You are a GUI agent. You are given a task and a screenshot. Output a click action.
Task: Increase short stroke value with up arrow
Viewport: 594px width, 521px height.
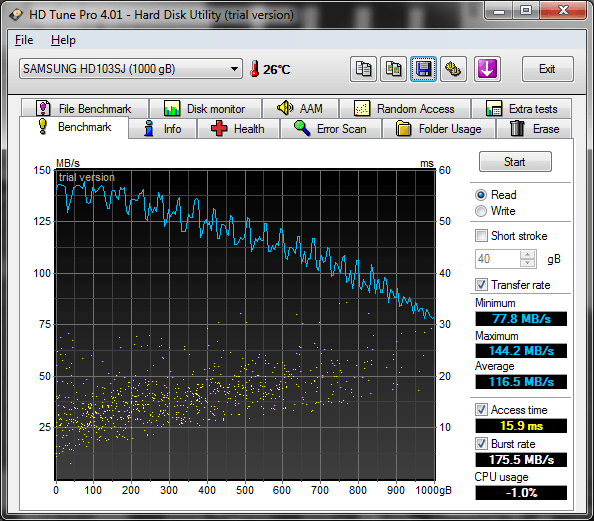click(527, 255)
